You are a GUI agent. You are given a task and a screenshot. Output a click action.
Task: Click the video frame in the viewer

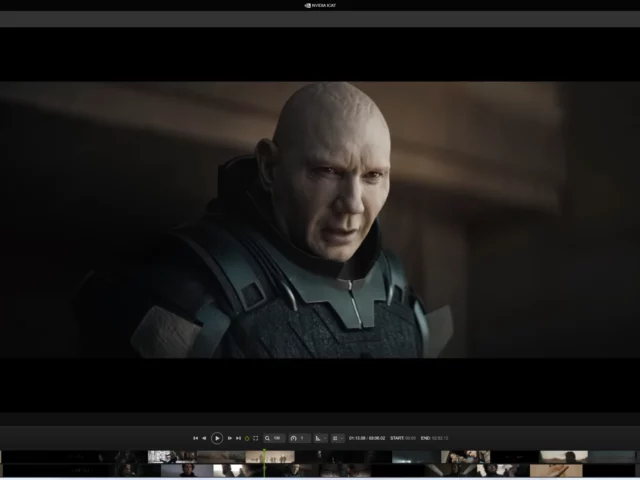point(320,220)
